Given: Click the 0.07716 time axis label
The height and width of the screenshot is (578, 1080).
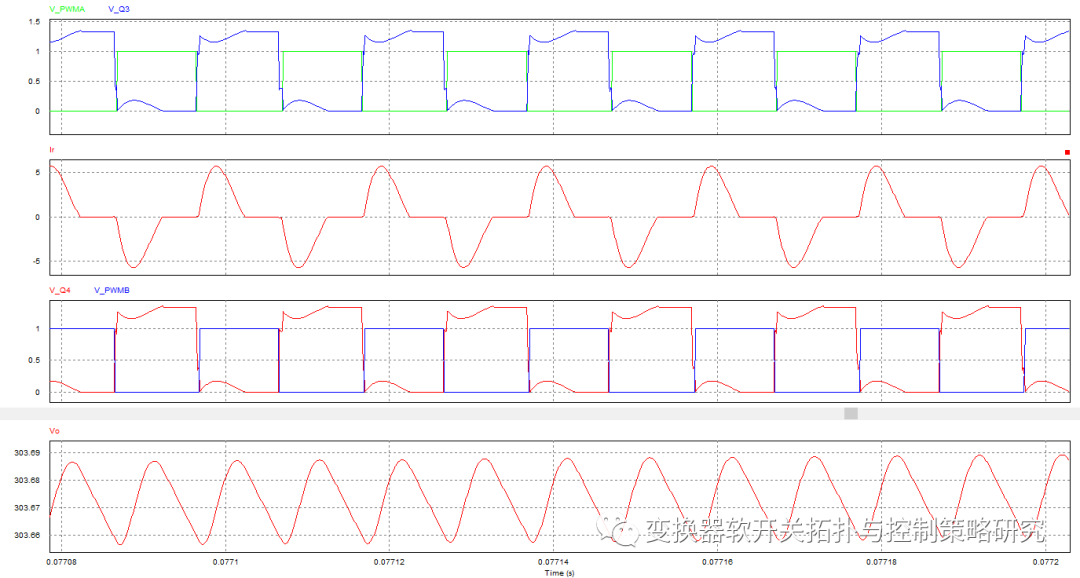Looking at the screenshot, I should [x=717, y=562].
